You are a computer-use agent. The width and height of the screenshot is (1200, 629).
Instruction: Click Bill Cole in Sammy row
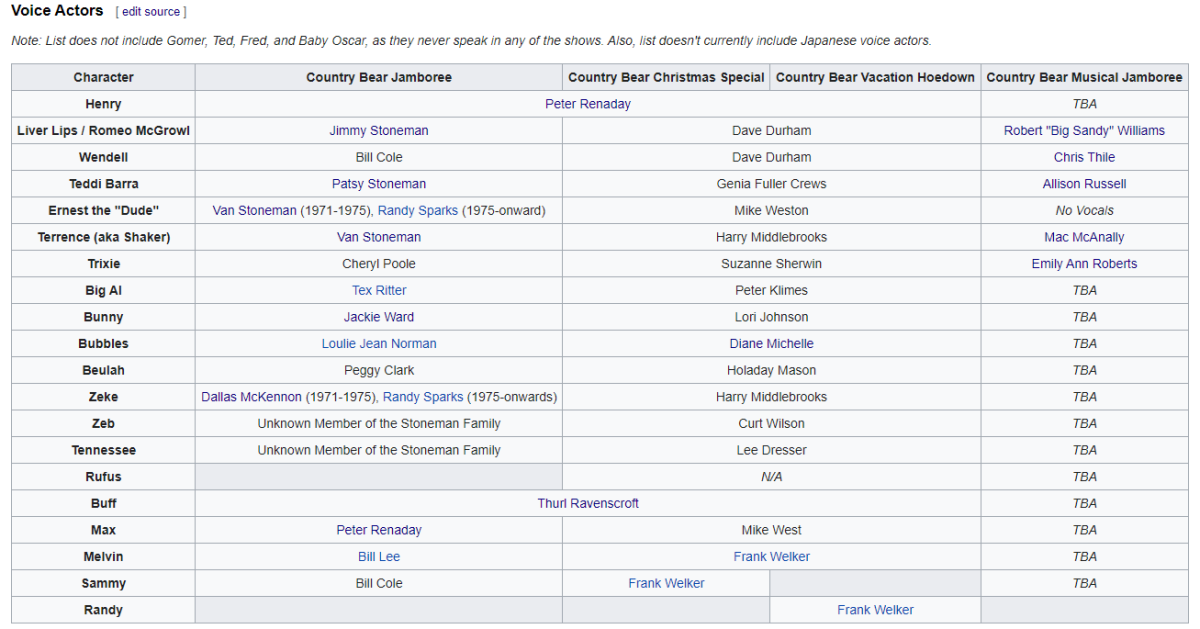pyautogui.click(x=379, y=583)
